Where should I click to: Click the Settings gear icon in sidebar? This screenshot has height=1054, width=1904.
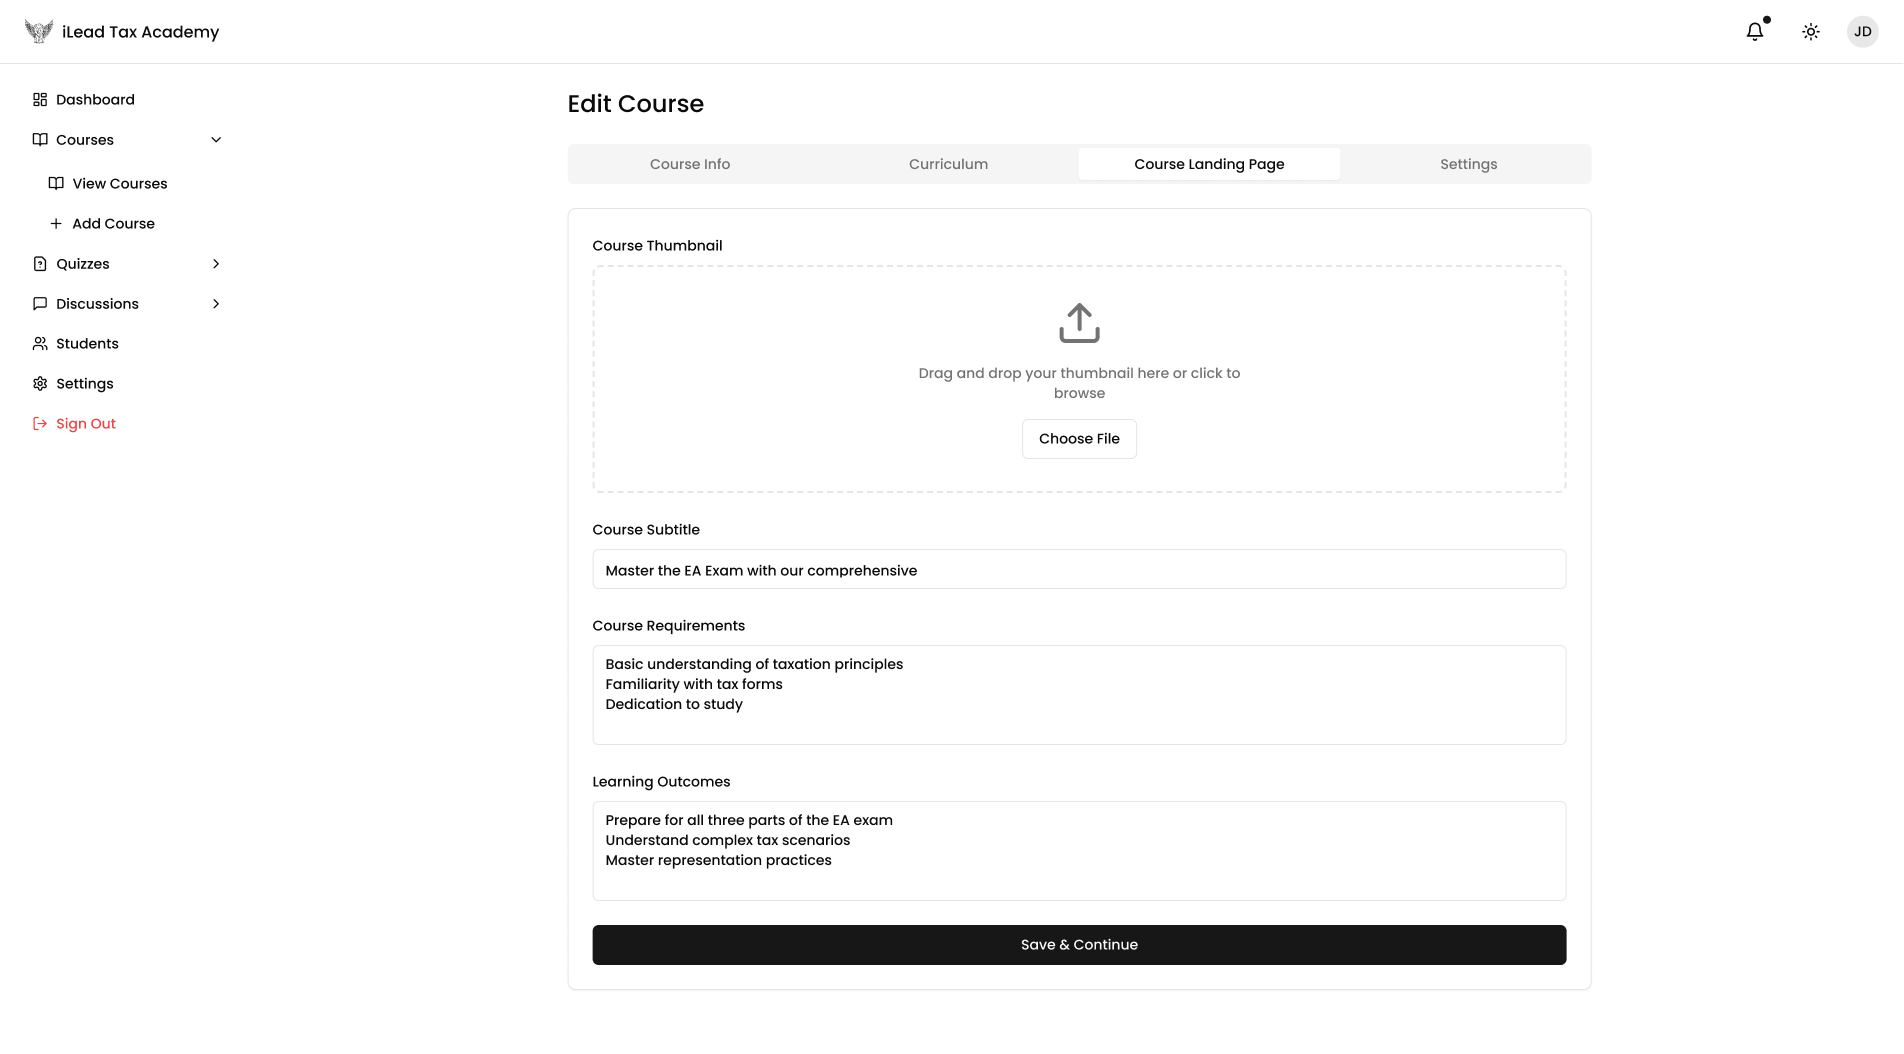tap(40, 384)
